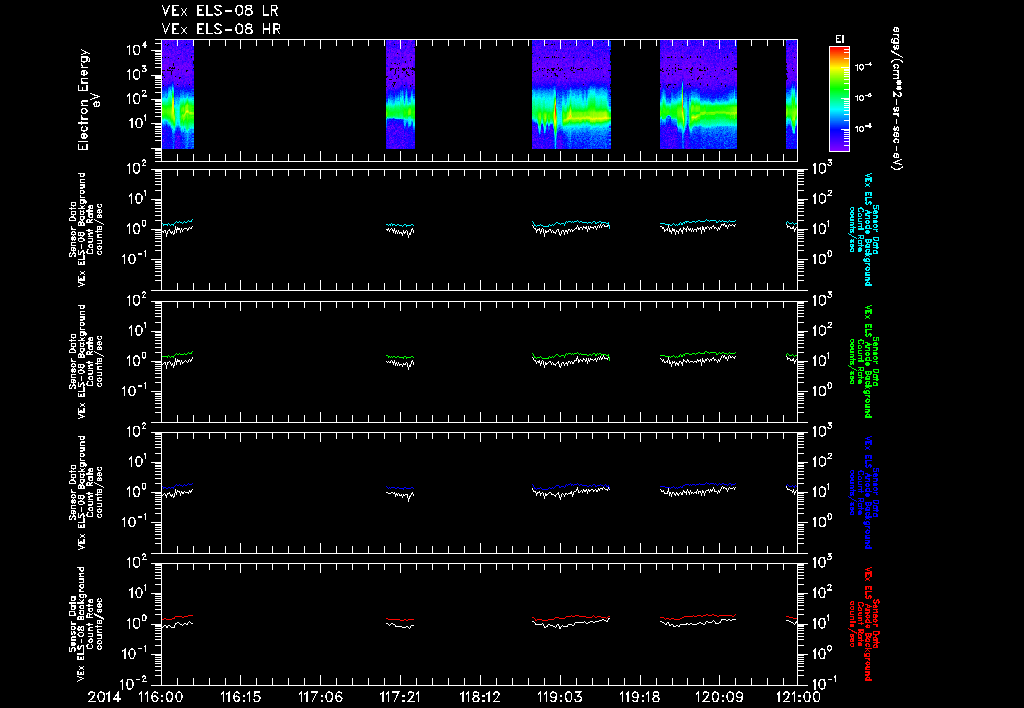Click the "VEx ELS-08 HR" title text

pos(221,29)
